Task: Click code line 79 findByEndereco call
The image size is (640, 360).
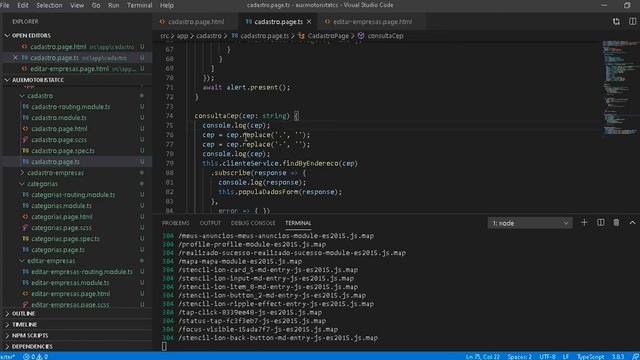Action: click(x=280, y=163)
